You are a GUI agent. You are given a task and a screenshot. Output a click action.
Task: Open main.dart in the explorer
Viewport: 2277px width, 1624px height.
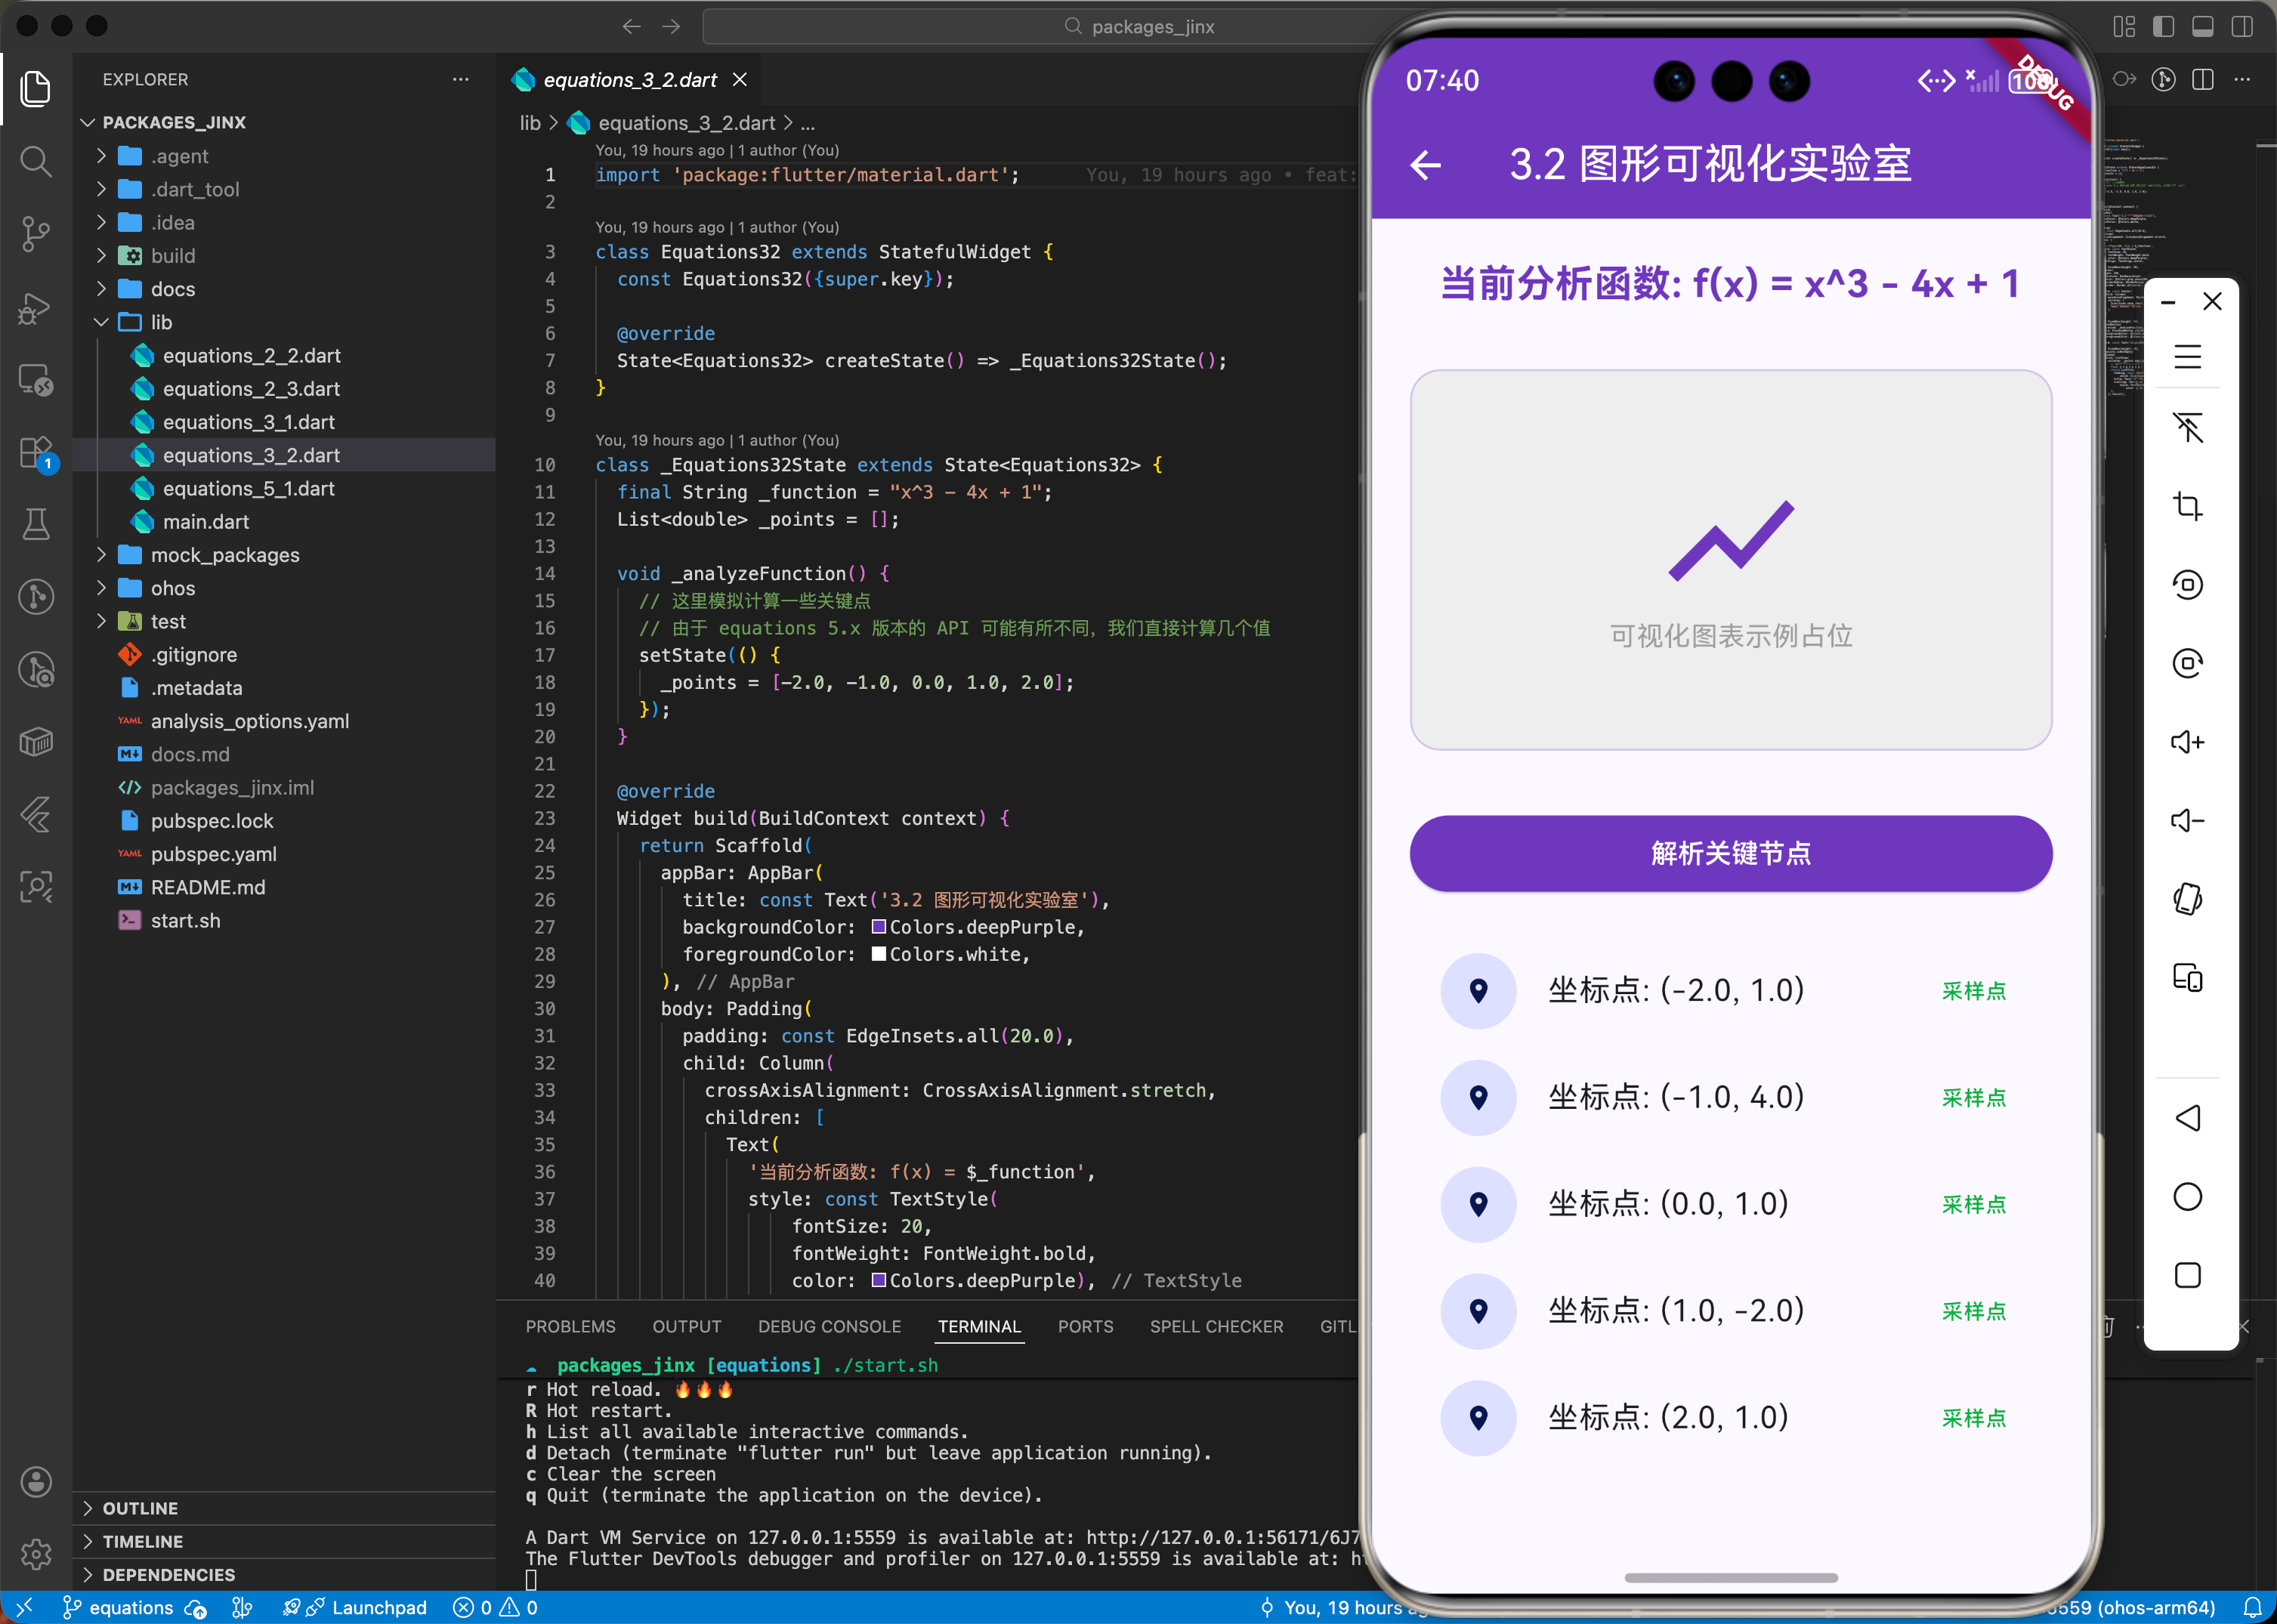[206, 522]
